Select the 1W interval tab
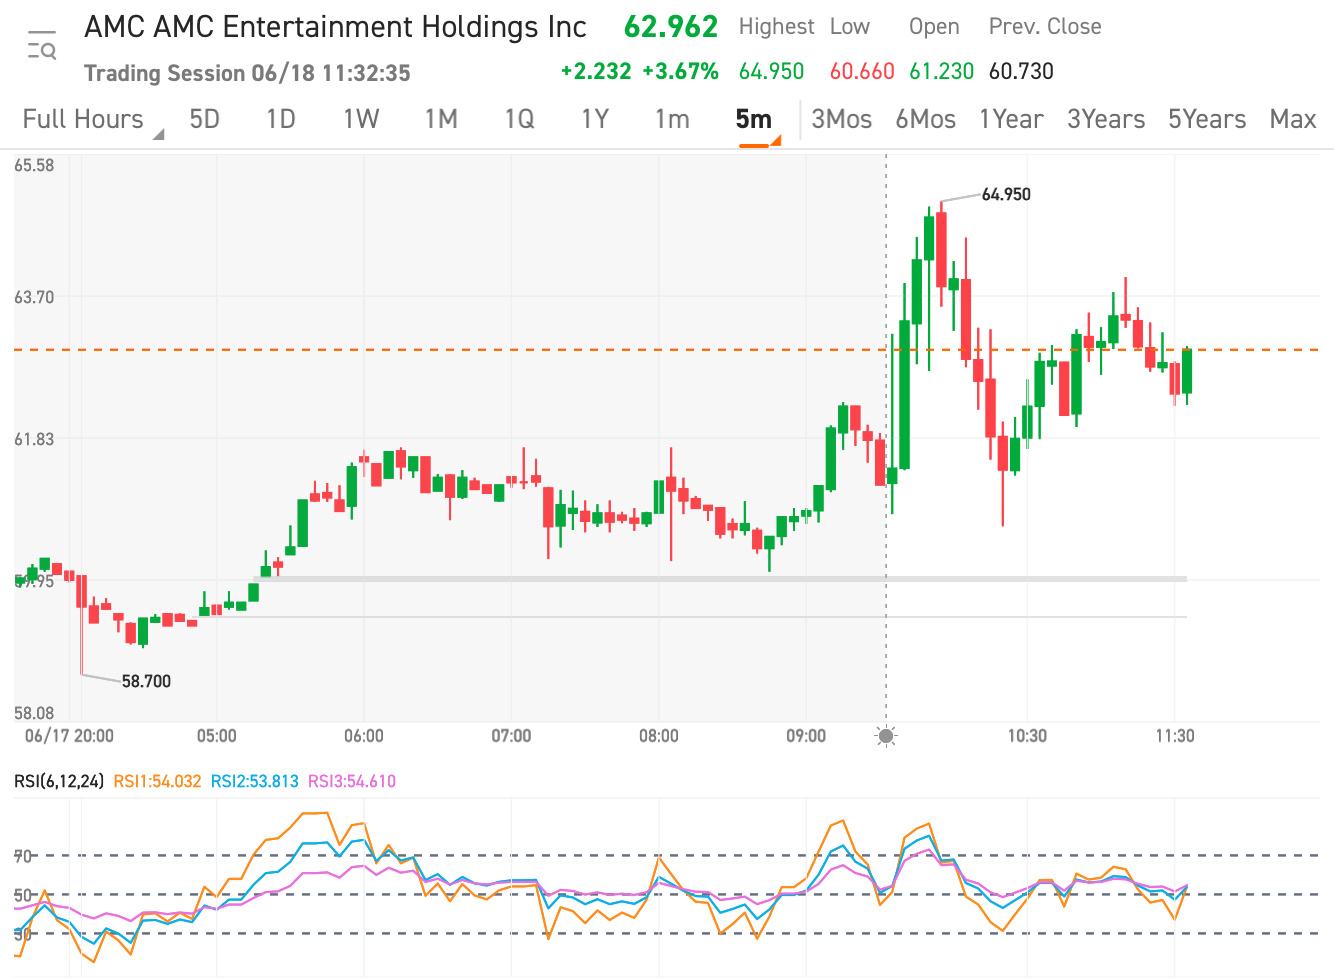This screenshot has height=978, width=1334. coord(361,119)
